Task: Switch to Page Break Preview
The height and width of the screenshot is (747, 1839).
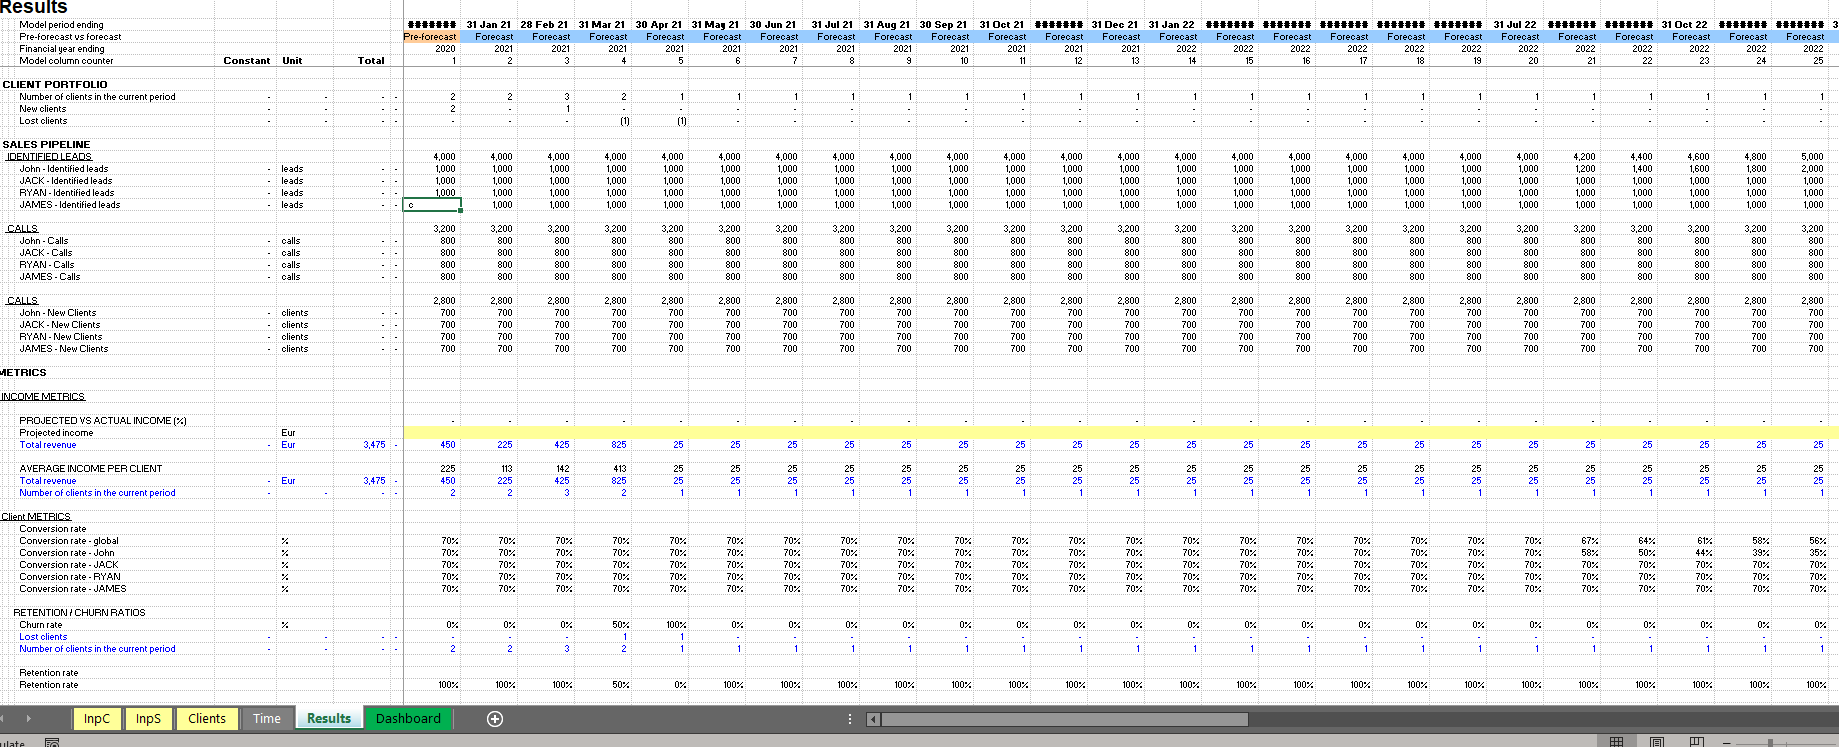Action: pos(1696,741)
